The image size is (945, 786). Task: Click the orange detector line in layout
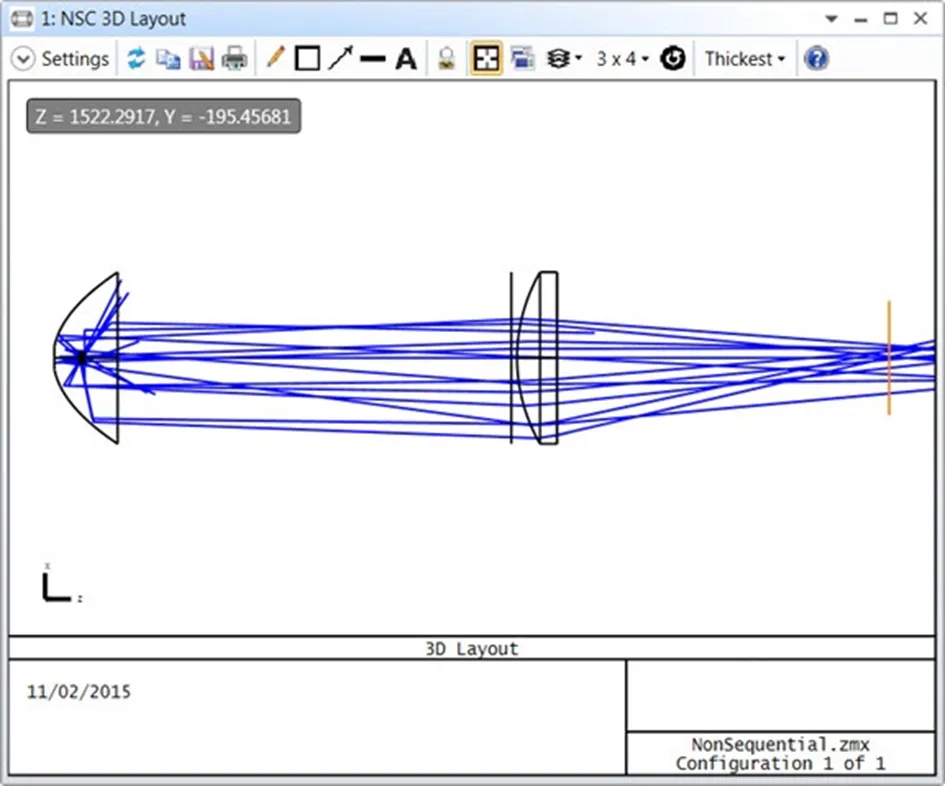click(x=889, y=358)
